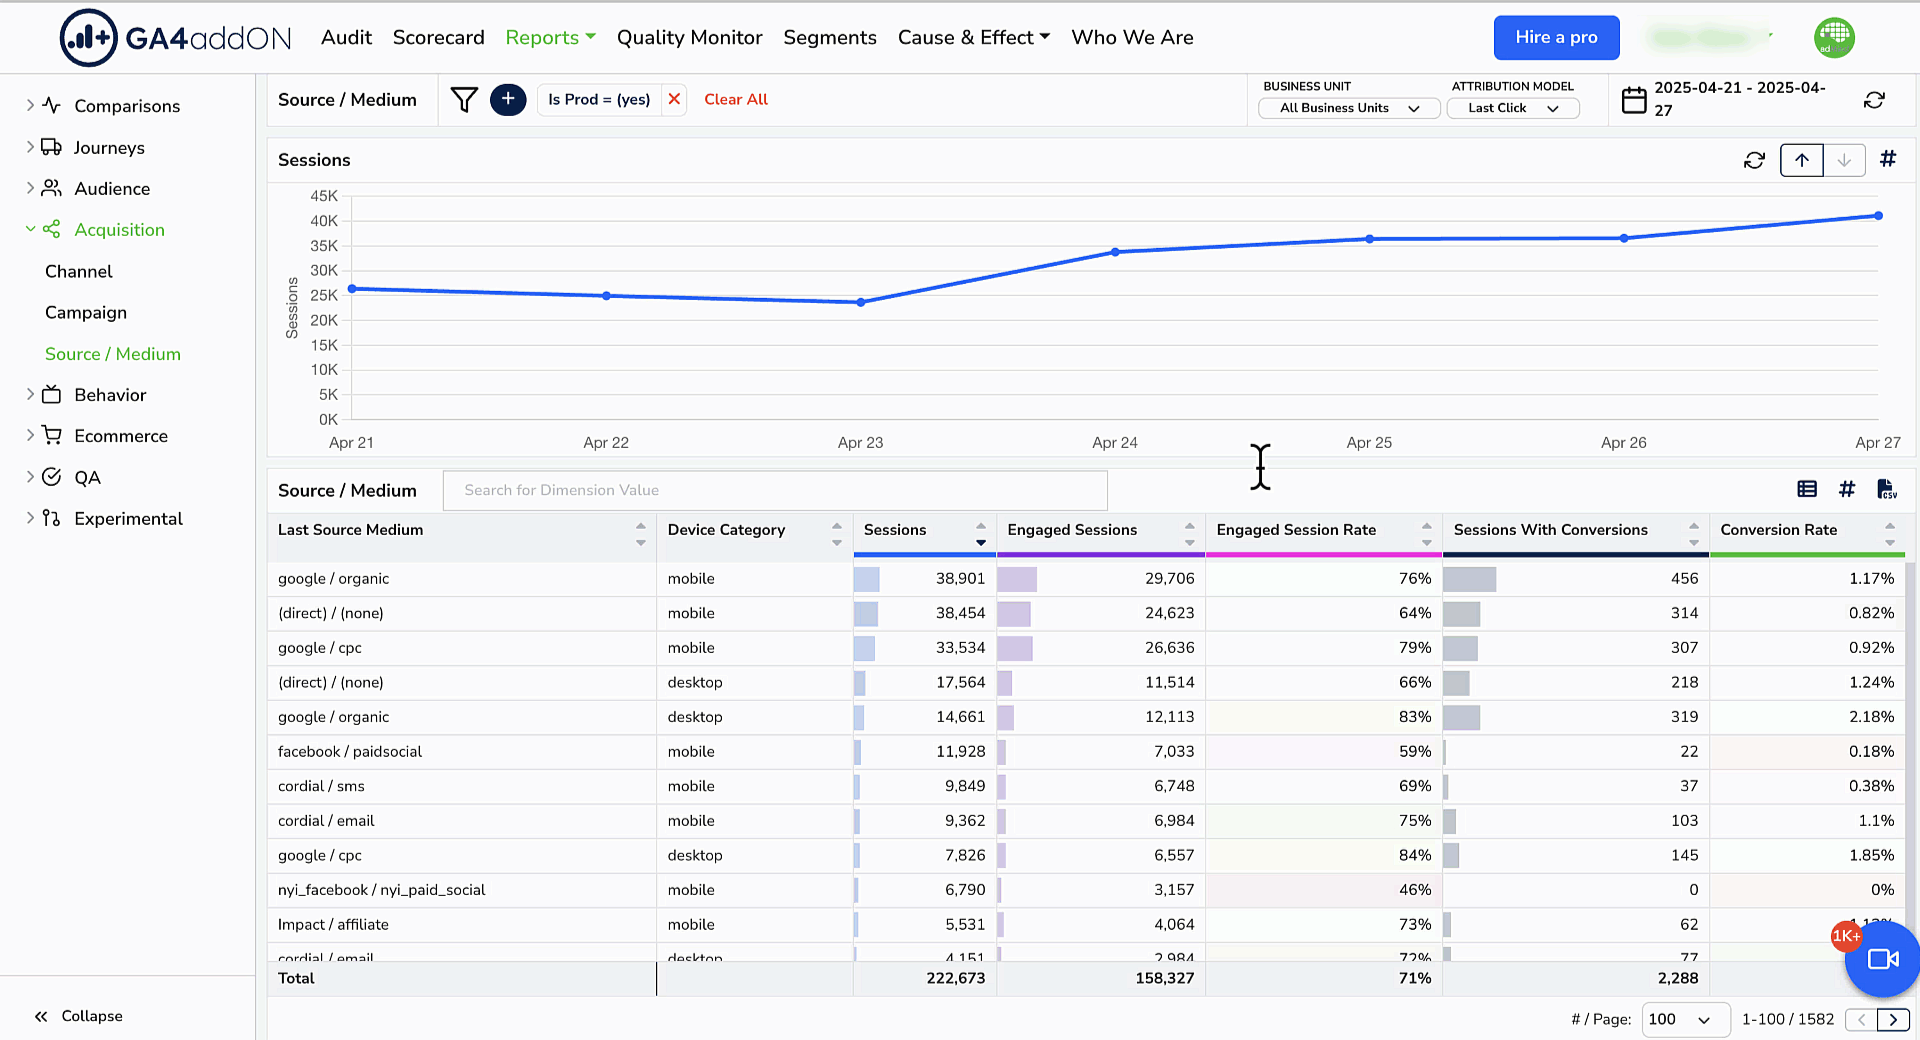Switch to the Quality Monitor section
The height and width of the screenshot is (1040, 1920).
click(689, 37)
